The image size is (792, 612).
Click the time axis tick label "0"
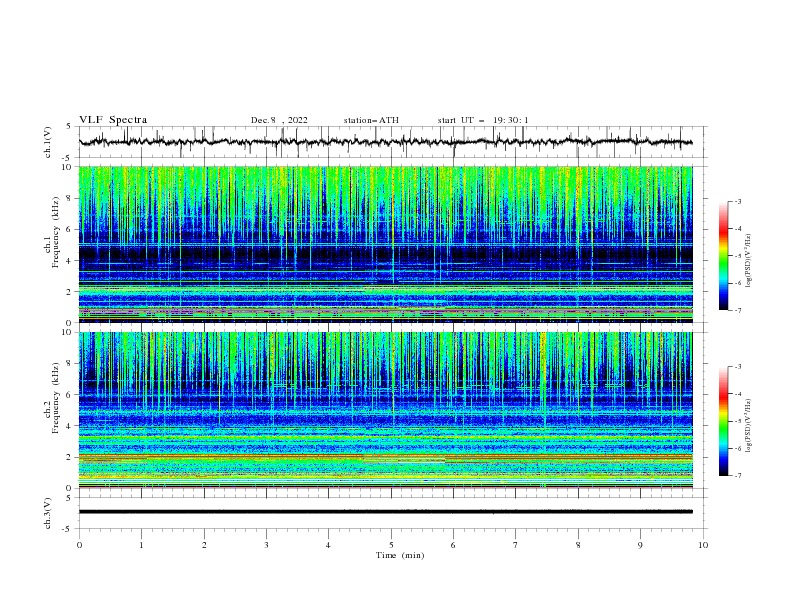click(79, 545)
